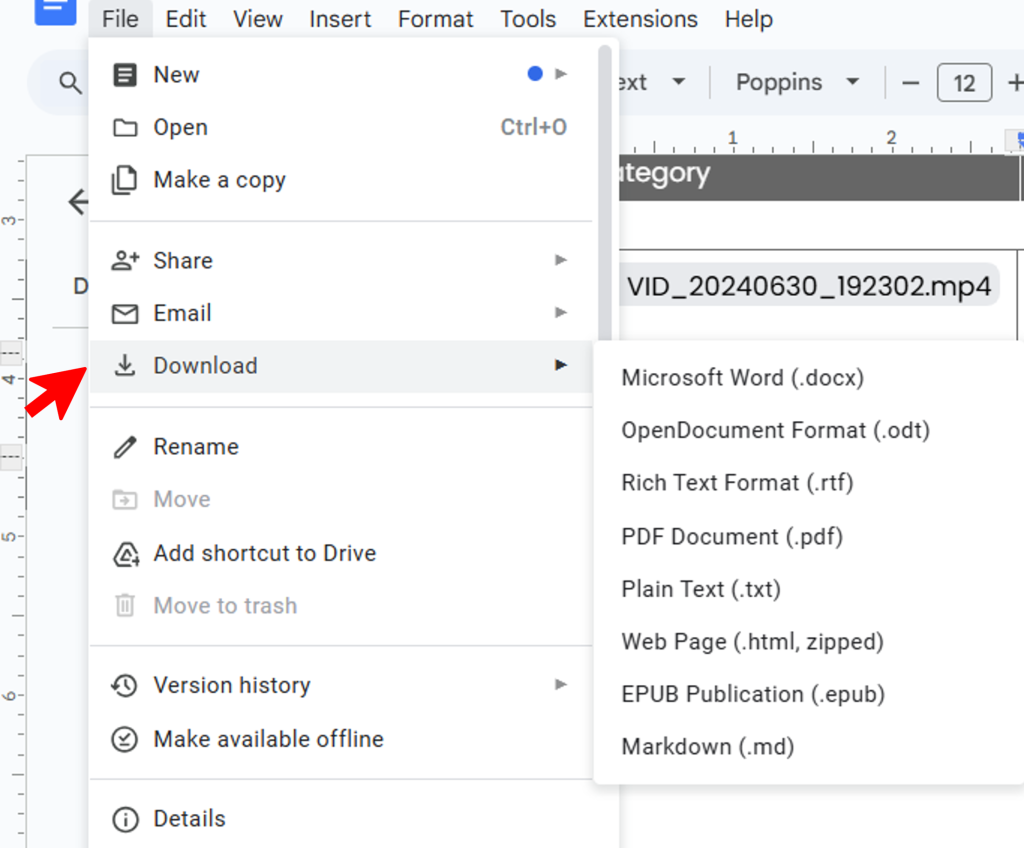Click the Share person-plus icon
1024x848 pixels.
click(124, 261)
